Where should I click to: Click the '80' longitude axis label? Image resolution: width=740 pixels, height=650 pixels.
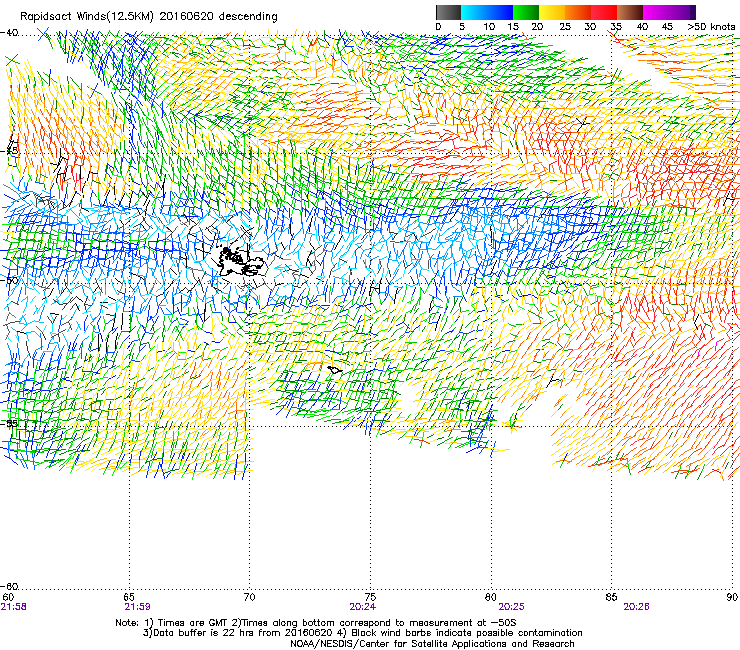[x=491, y=597]
